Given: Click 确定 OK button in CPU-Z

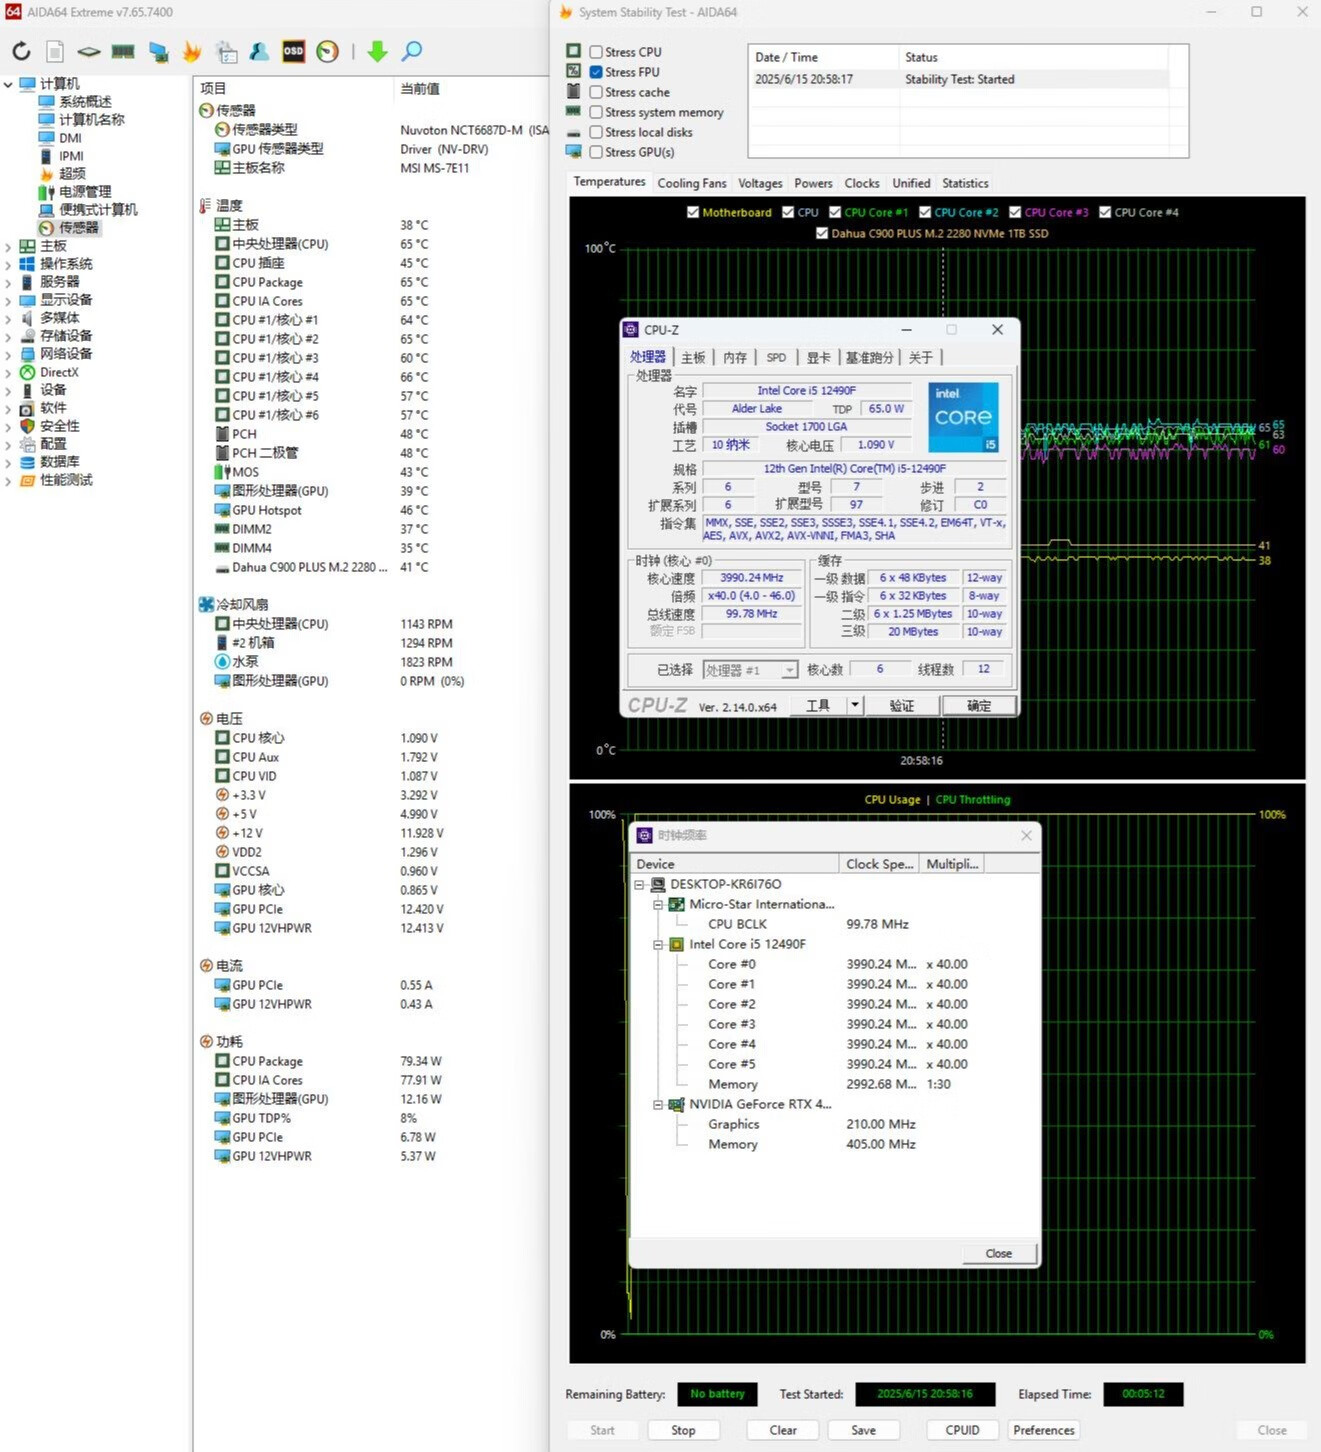Looking at the screenshot, I should (x=979, y=705).
